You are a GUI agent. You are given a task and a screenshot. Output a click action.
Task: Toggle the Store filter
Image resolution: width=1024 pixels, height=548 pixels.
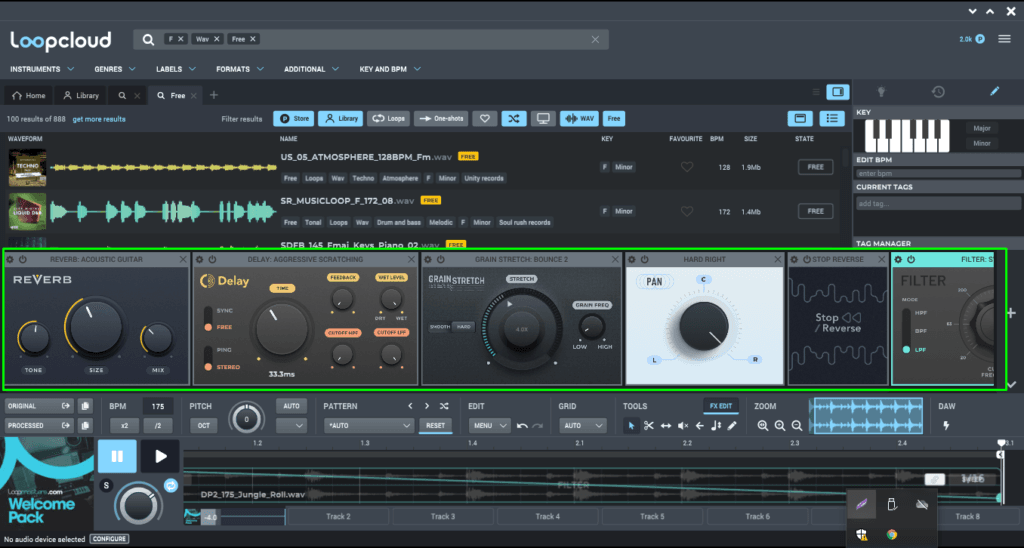pyautogui.click(x=294, y=118)
